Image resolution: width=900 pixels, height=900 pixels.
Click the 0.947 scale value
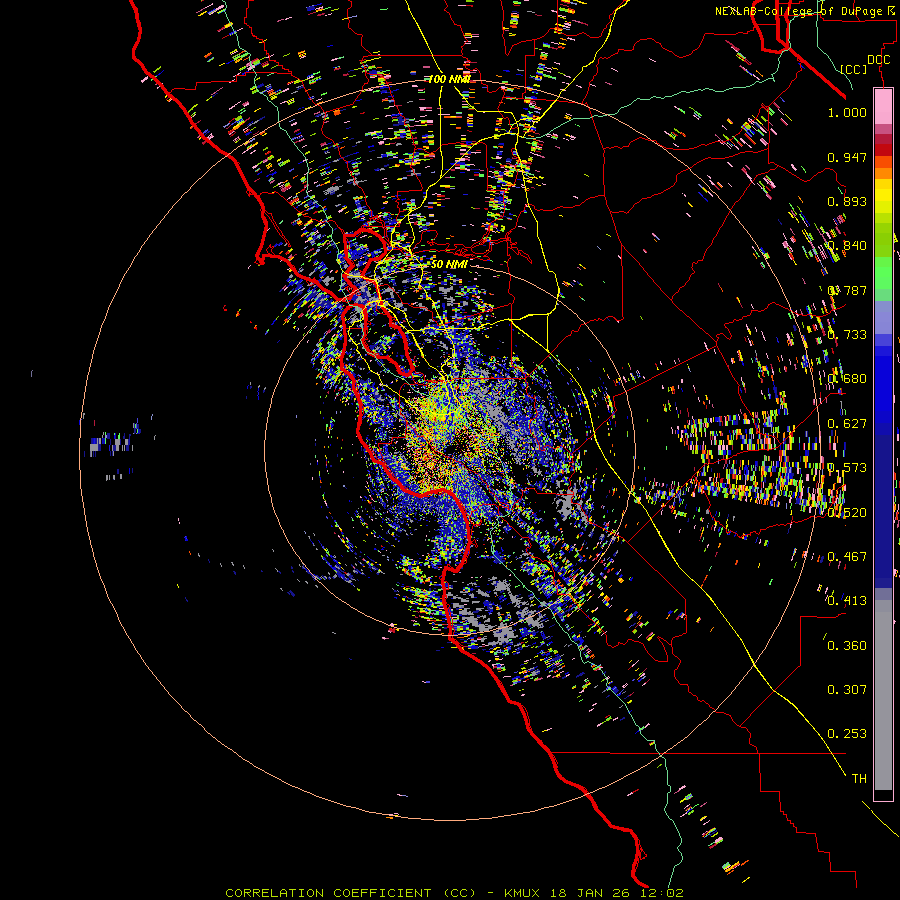click(x=847, y=157)
